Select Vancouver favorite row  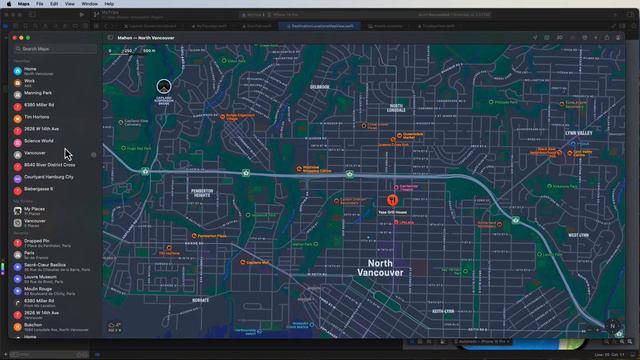[55, 155]
